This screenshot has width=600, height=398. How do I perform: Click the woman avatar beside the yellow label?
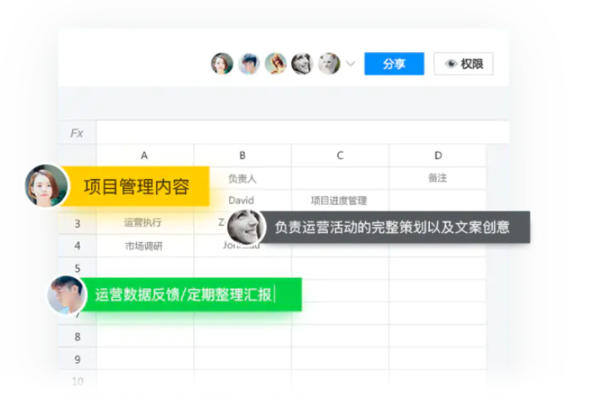point(46,186)
